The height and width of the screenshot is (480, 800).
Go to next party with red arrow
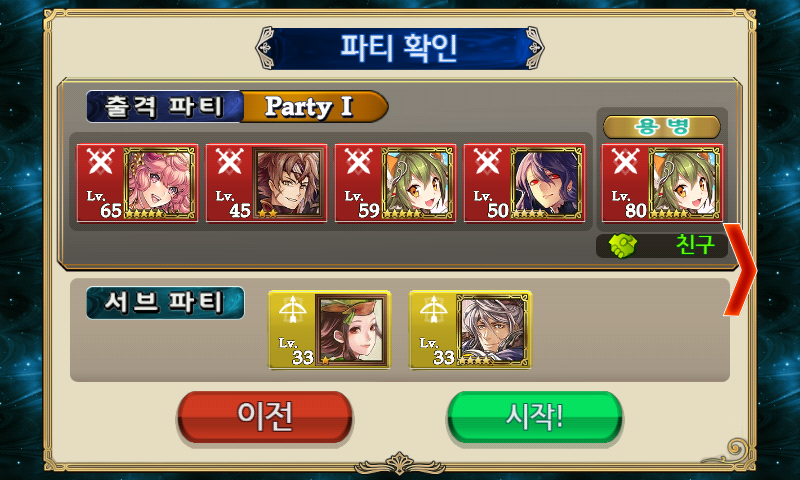[740, 269]
